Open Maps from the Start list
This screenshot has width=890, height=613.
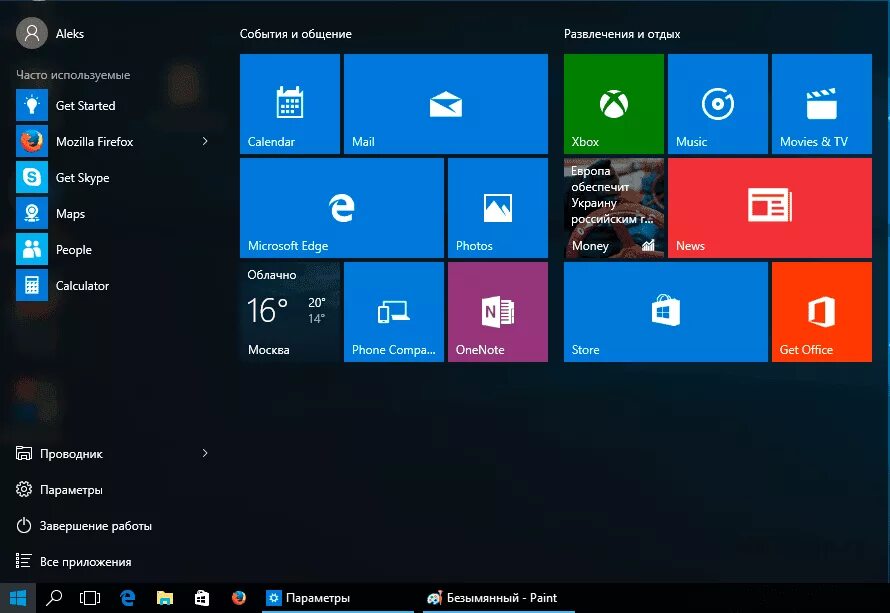pos(114,213)
